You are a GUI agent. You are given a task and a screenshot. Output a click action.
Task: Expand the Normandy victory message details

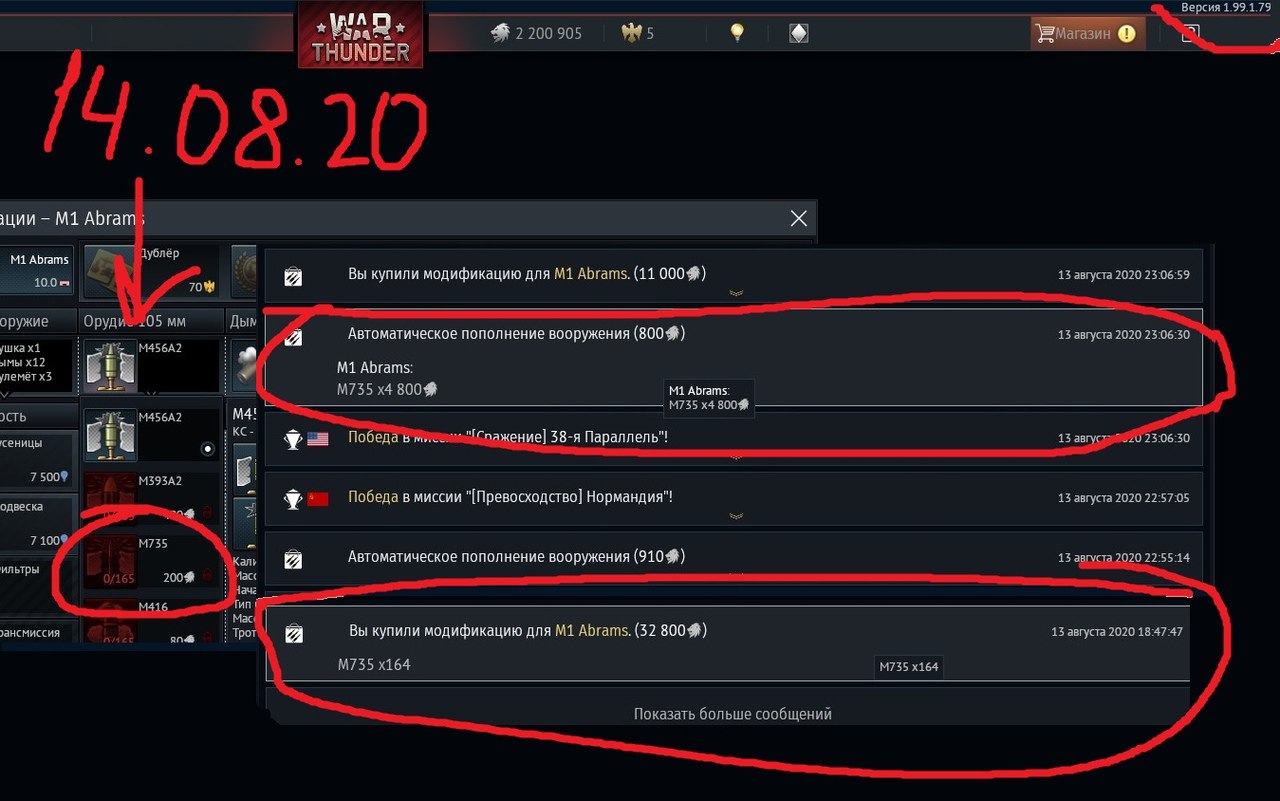pos(733,497)
